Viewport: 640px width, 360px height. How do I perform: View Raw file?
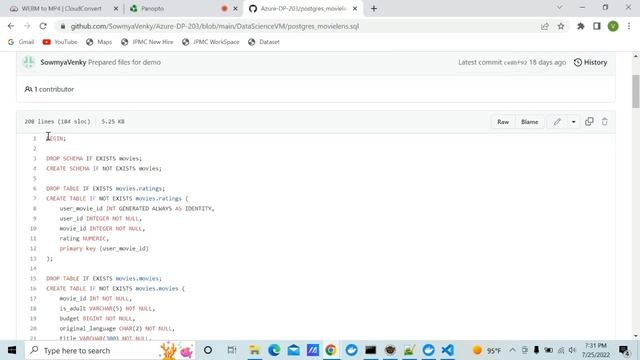[503, 122]
